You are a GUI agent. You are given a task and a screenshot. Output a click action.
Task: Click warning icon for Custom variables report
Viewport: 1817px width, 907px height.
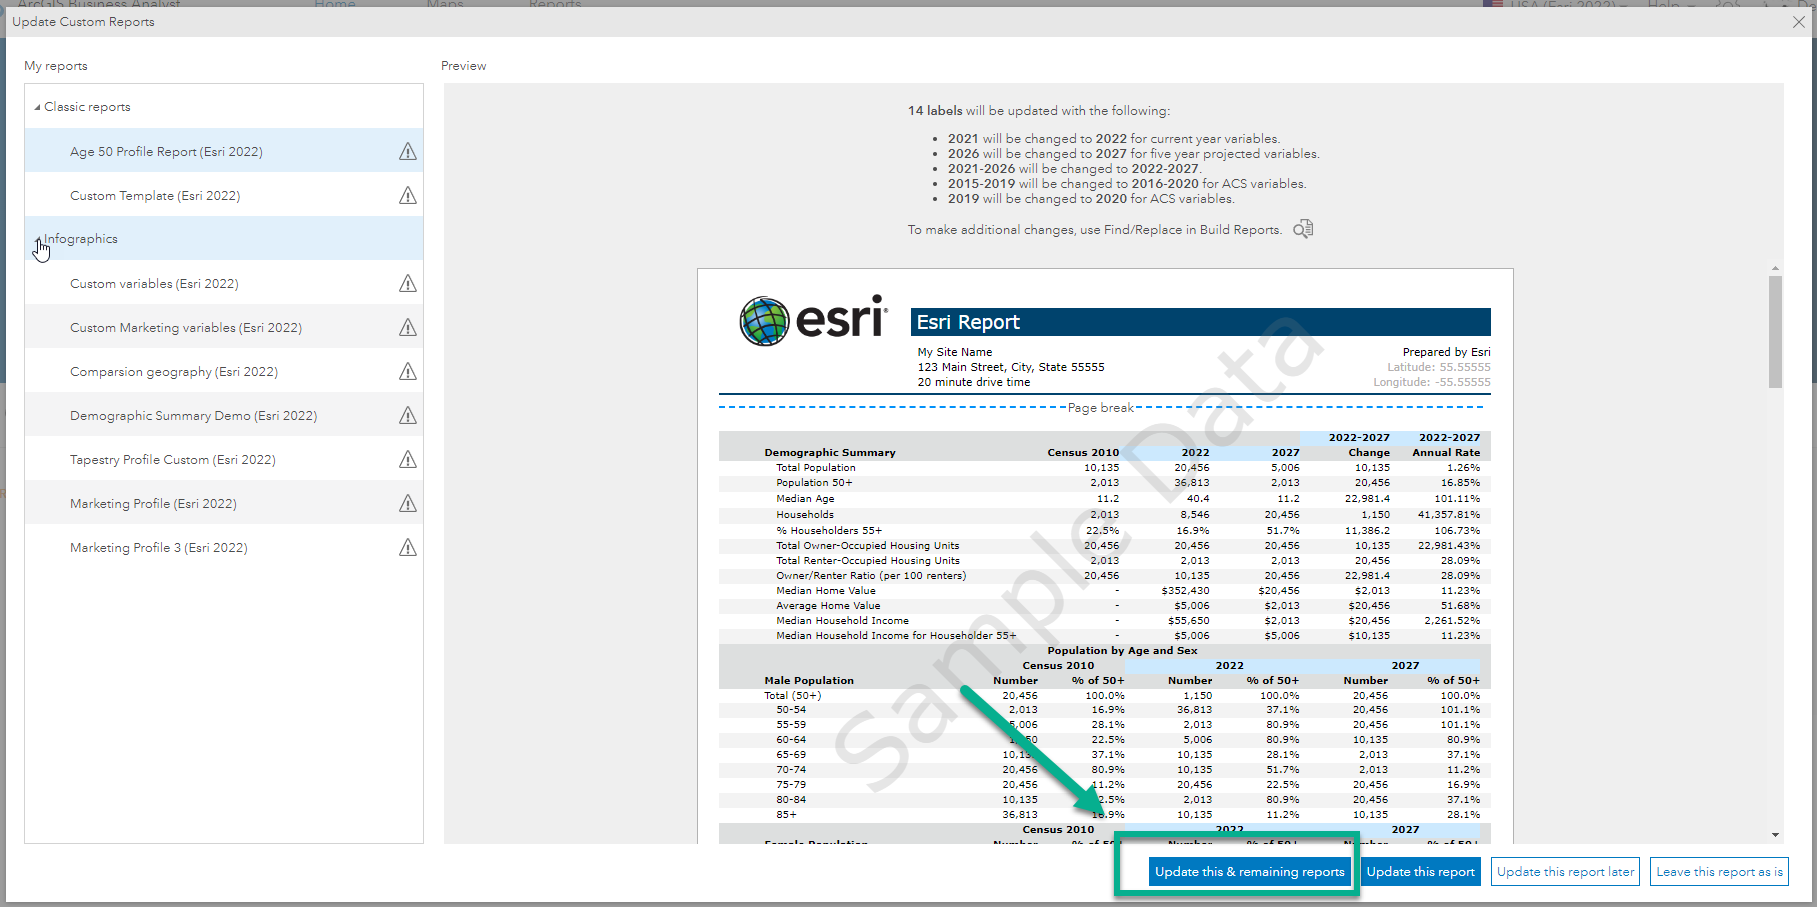click(x=408, y=284)
